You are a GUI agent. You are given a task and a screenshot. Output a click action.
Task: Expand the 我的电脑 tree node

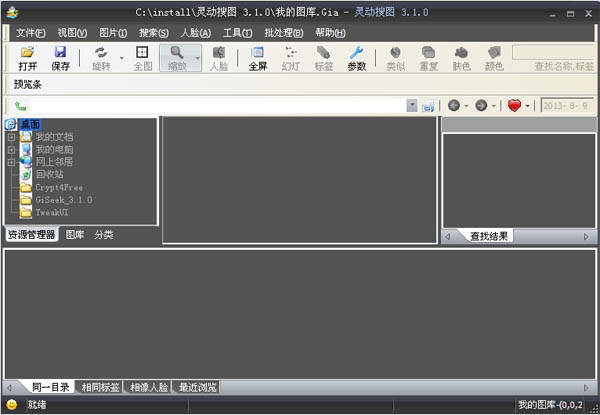click(x=11, y=149)
